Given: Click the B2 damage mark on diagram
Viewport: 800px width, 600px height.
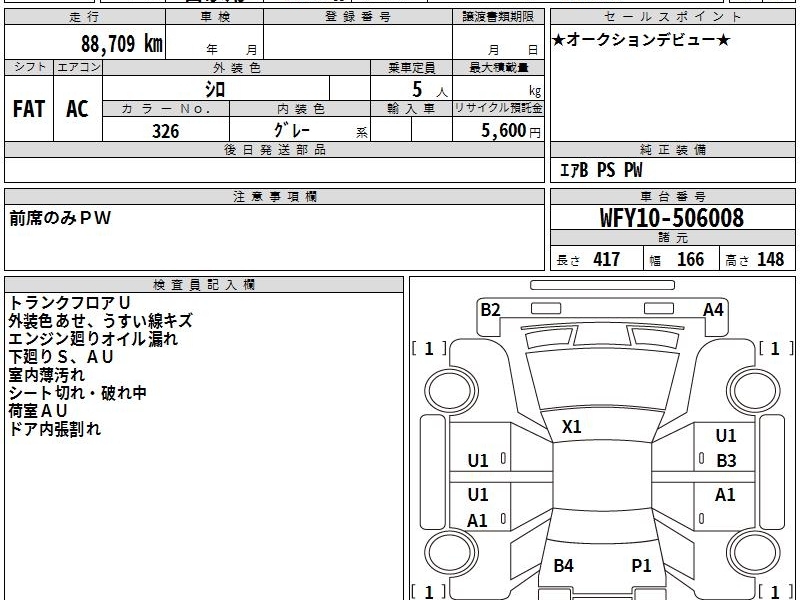Looking at the screenshot, I should point(490,310).
